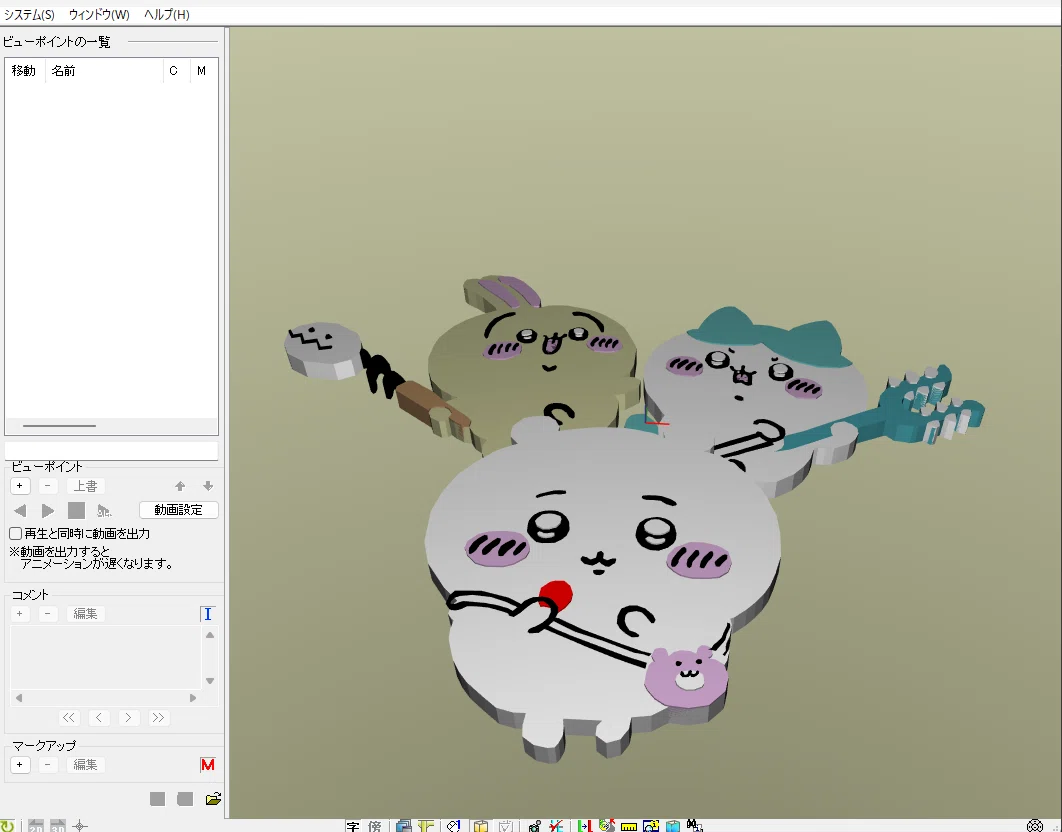Click the first gray square icon beside folder
Image resolution: width=1062 pixels, height=832 pixels.
(x=158, y=799)
